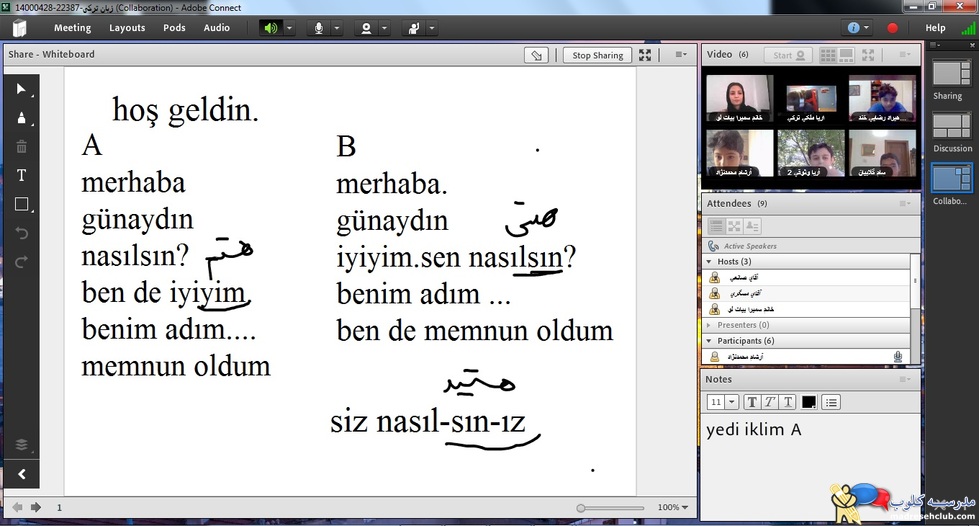The image size is (979, 526).
Task: Open the Notes font size dropdown
Action: click(x=732, y=402)
